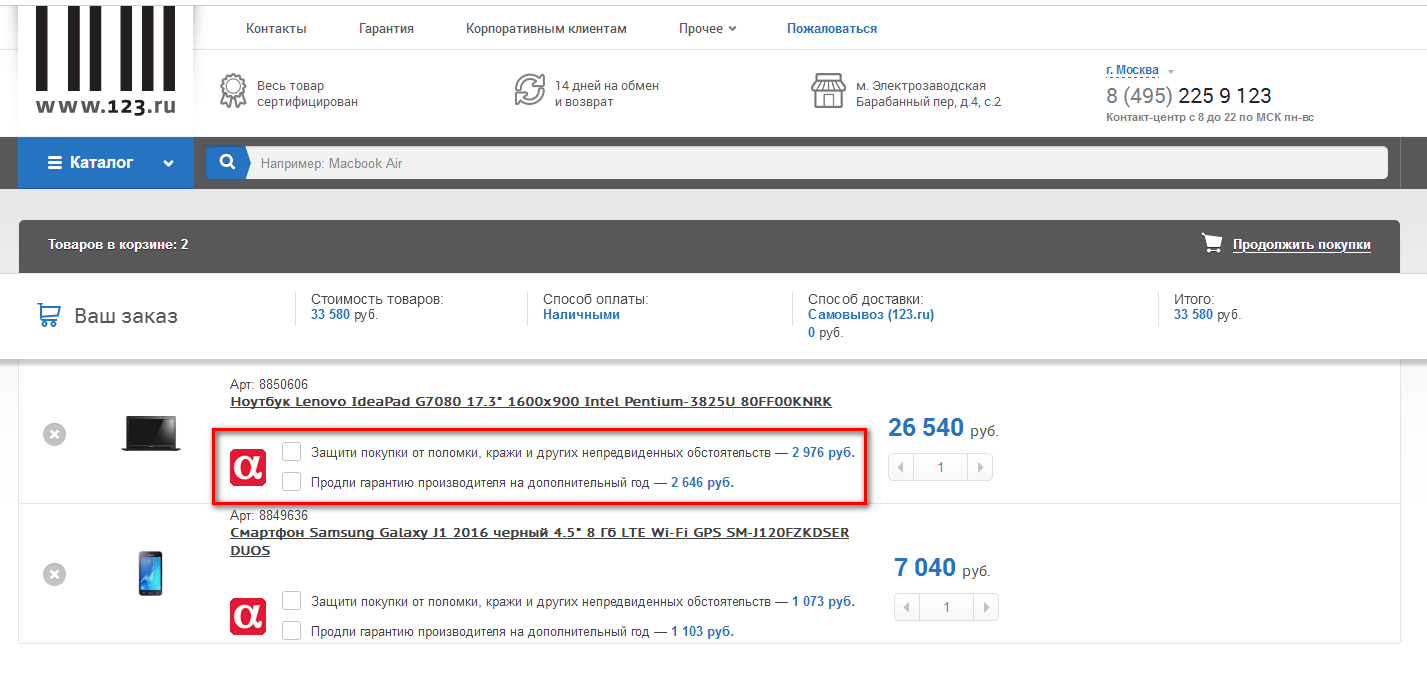The image size is (1427, 690).
Task: Open Samsung Galaxy J1 thumbnail image
Action: pos(150,573)
